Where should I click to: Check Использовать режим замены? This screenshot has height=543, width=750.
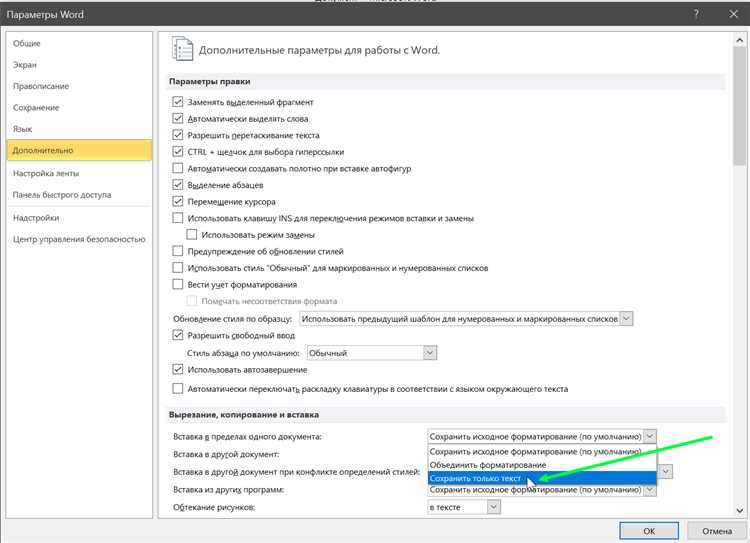pos(191,235)
